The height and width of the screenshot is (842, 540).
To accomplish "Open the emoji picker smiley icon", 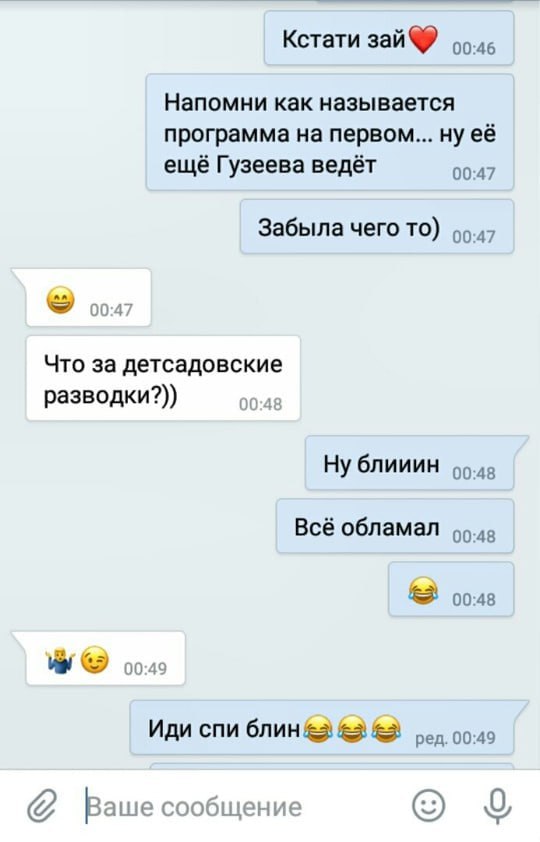I will pyautogui.click(x=428, y=805).
